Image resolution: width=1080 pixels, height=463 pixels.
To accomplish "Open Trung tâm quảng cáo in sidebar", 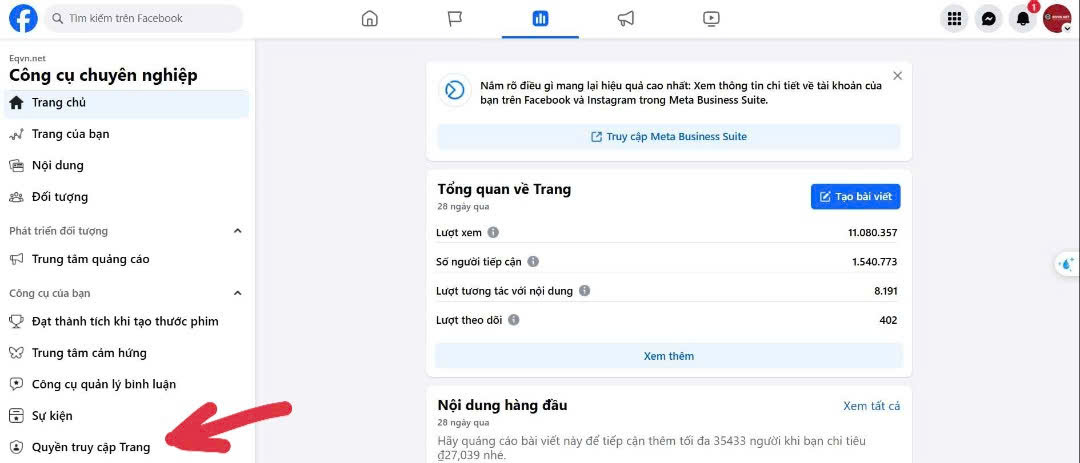I will click(90, 259).
